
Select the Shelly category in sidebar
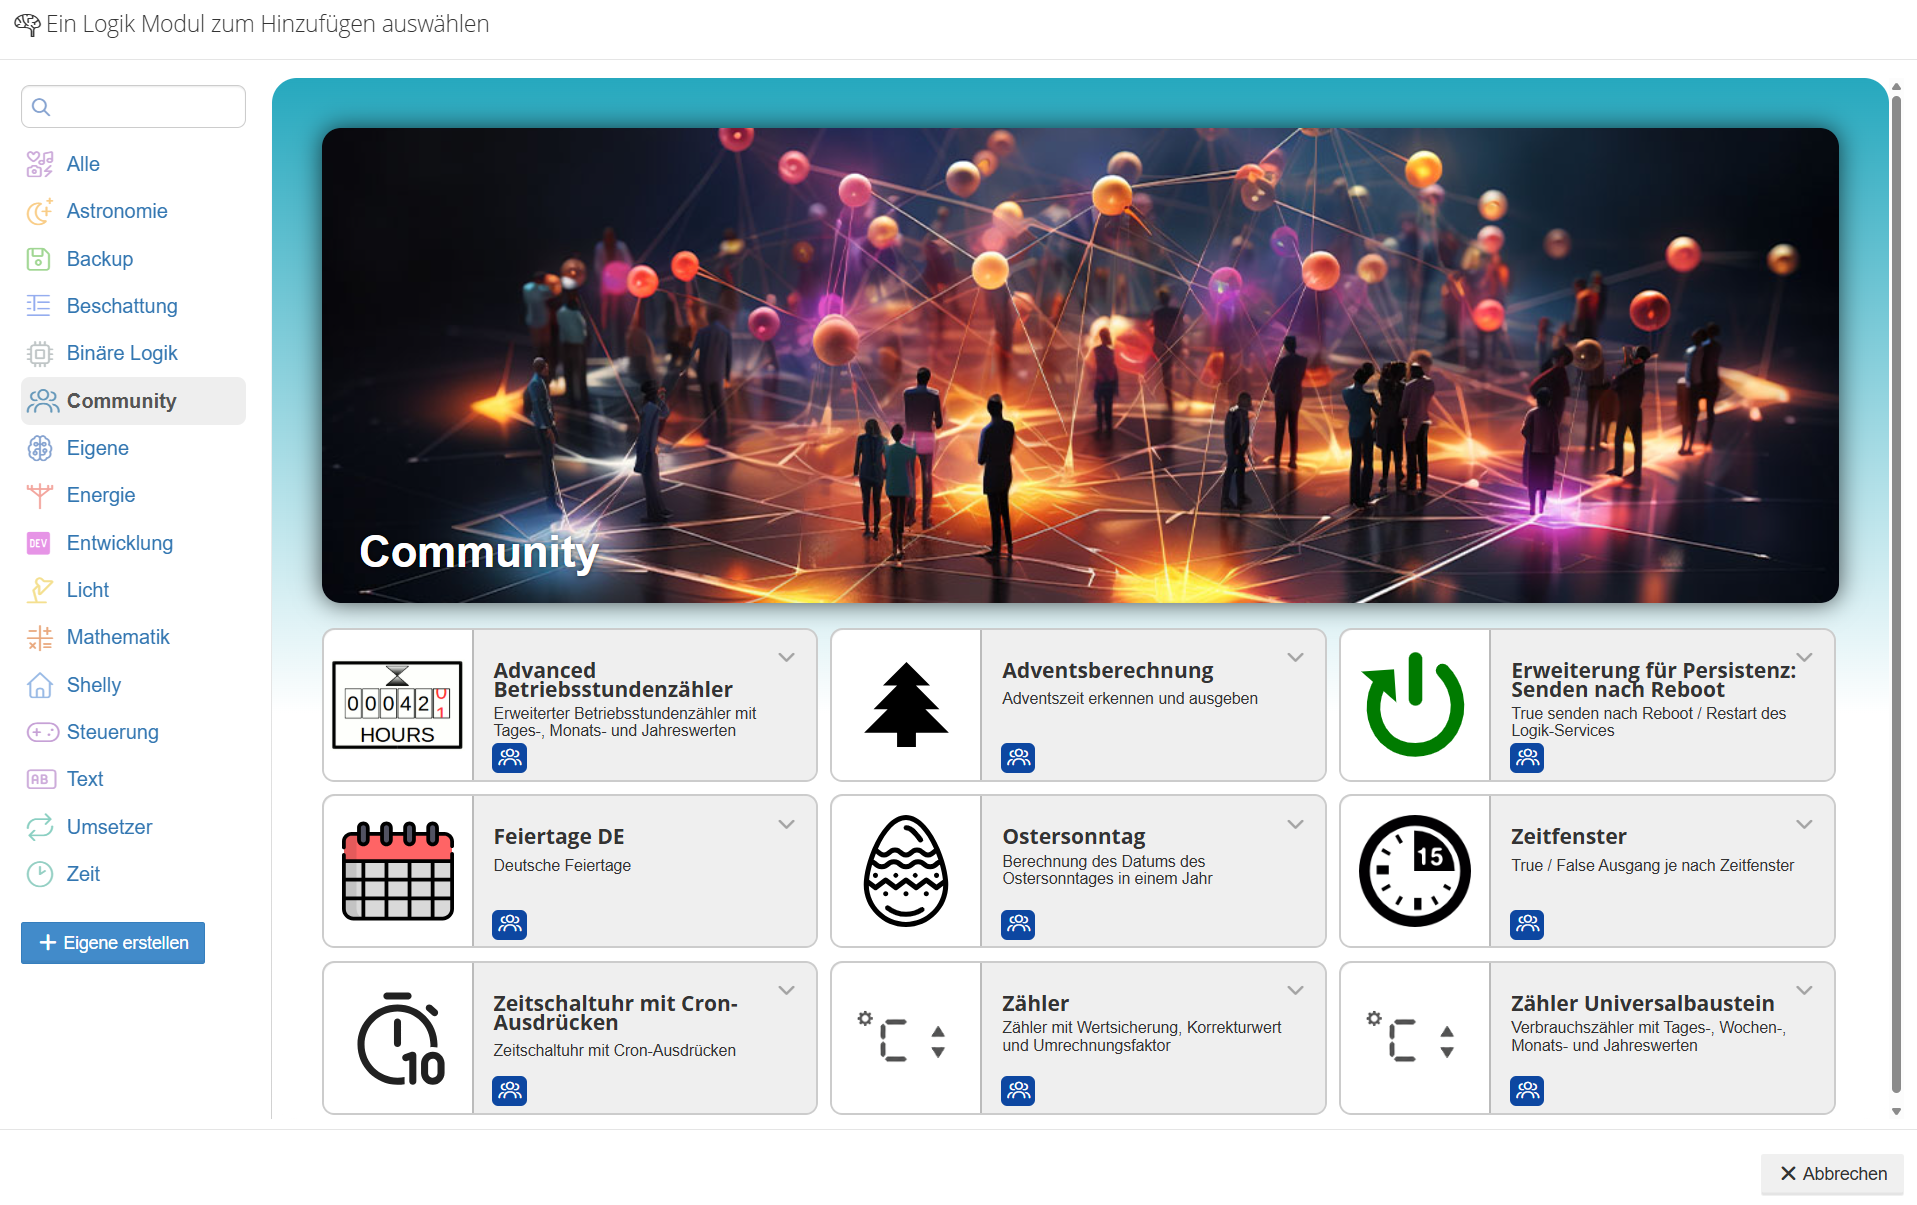pyautogui.click(x=93, y=685)
